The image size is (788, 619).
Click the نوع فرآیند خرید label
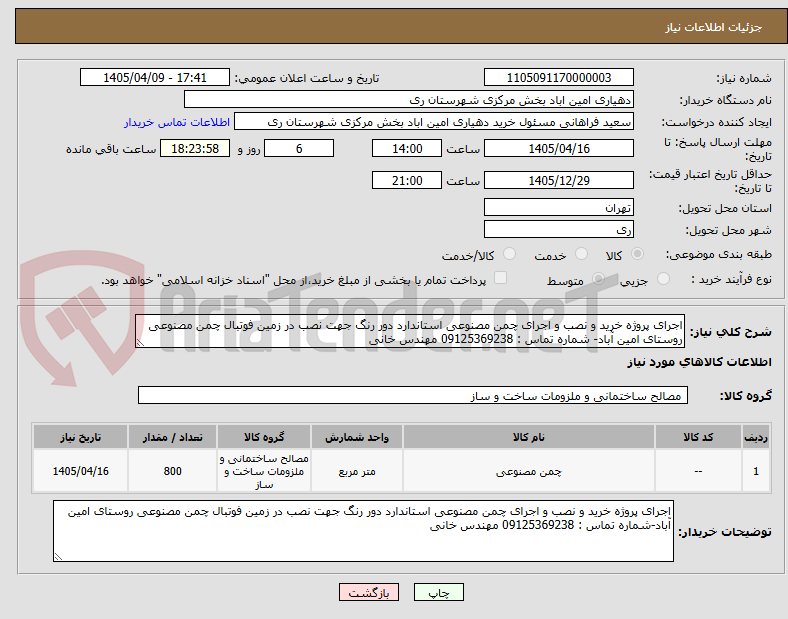[731, 279]
